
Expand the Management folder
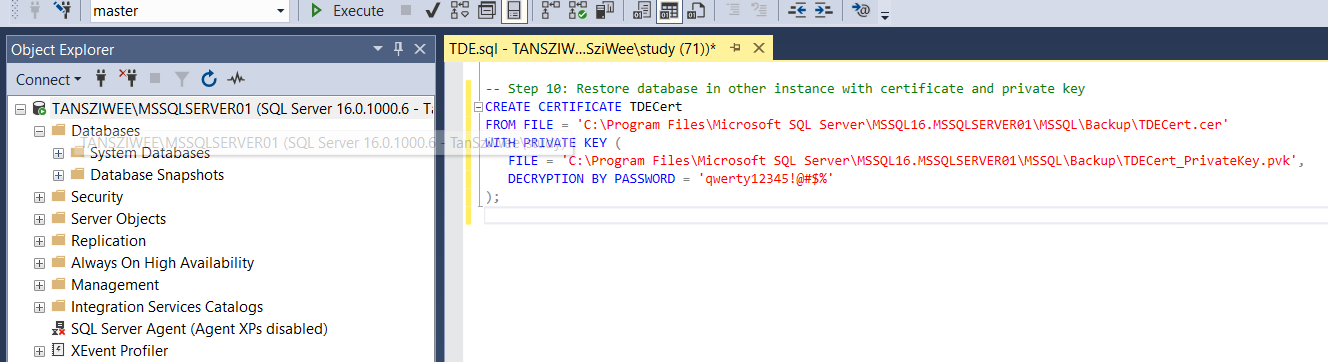click(x=40, y=285)
